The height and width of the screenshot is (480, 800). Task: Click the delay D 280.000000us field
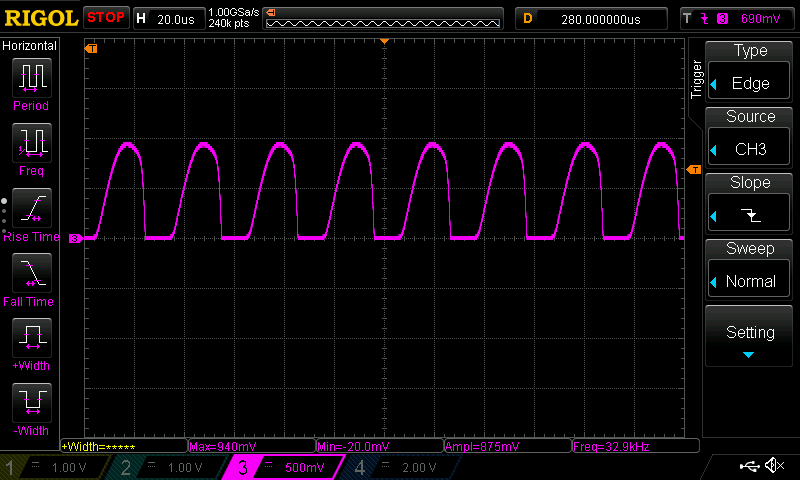591,19
